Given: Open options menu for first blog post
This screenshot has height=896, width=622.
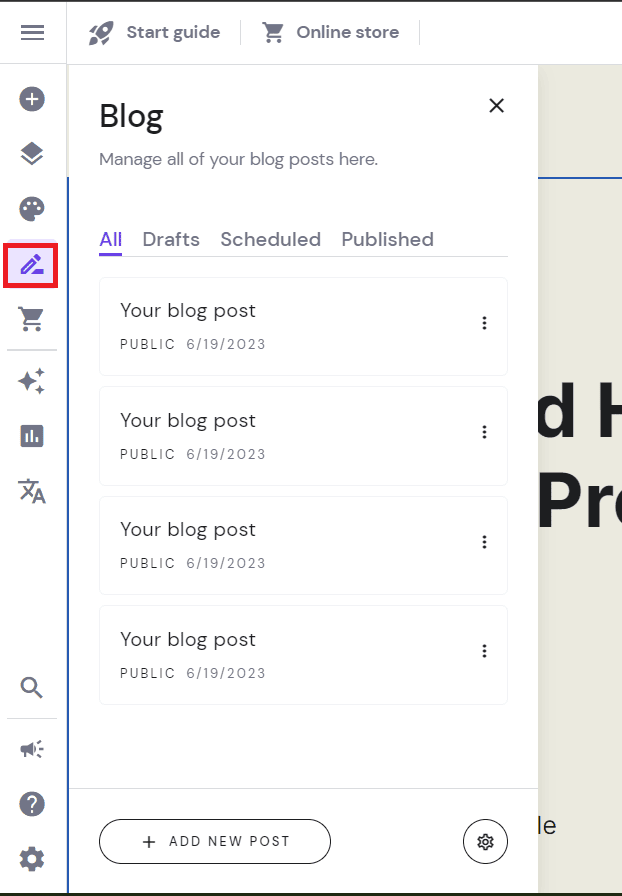Looking at the screenshot, I should tap(485, 323).
